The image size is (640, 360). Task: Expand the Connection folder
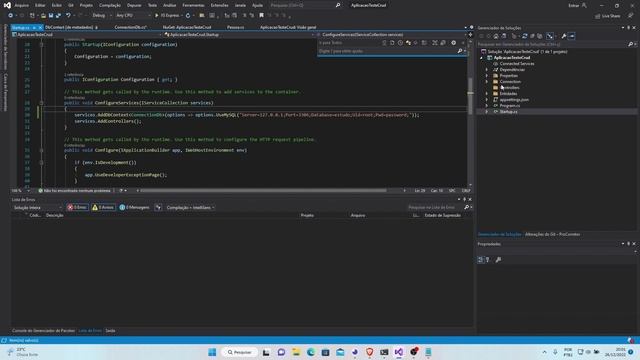pos(487,82)
